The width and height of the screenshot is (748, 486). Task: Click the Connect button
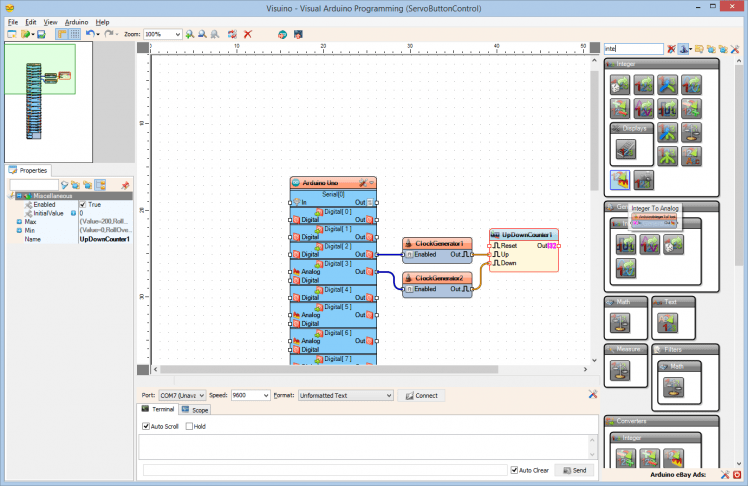[420, 395]
